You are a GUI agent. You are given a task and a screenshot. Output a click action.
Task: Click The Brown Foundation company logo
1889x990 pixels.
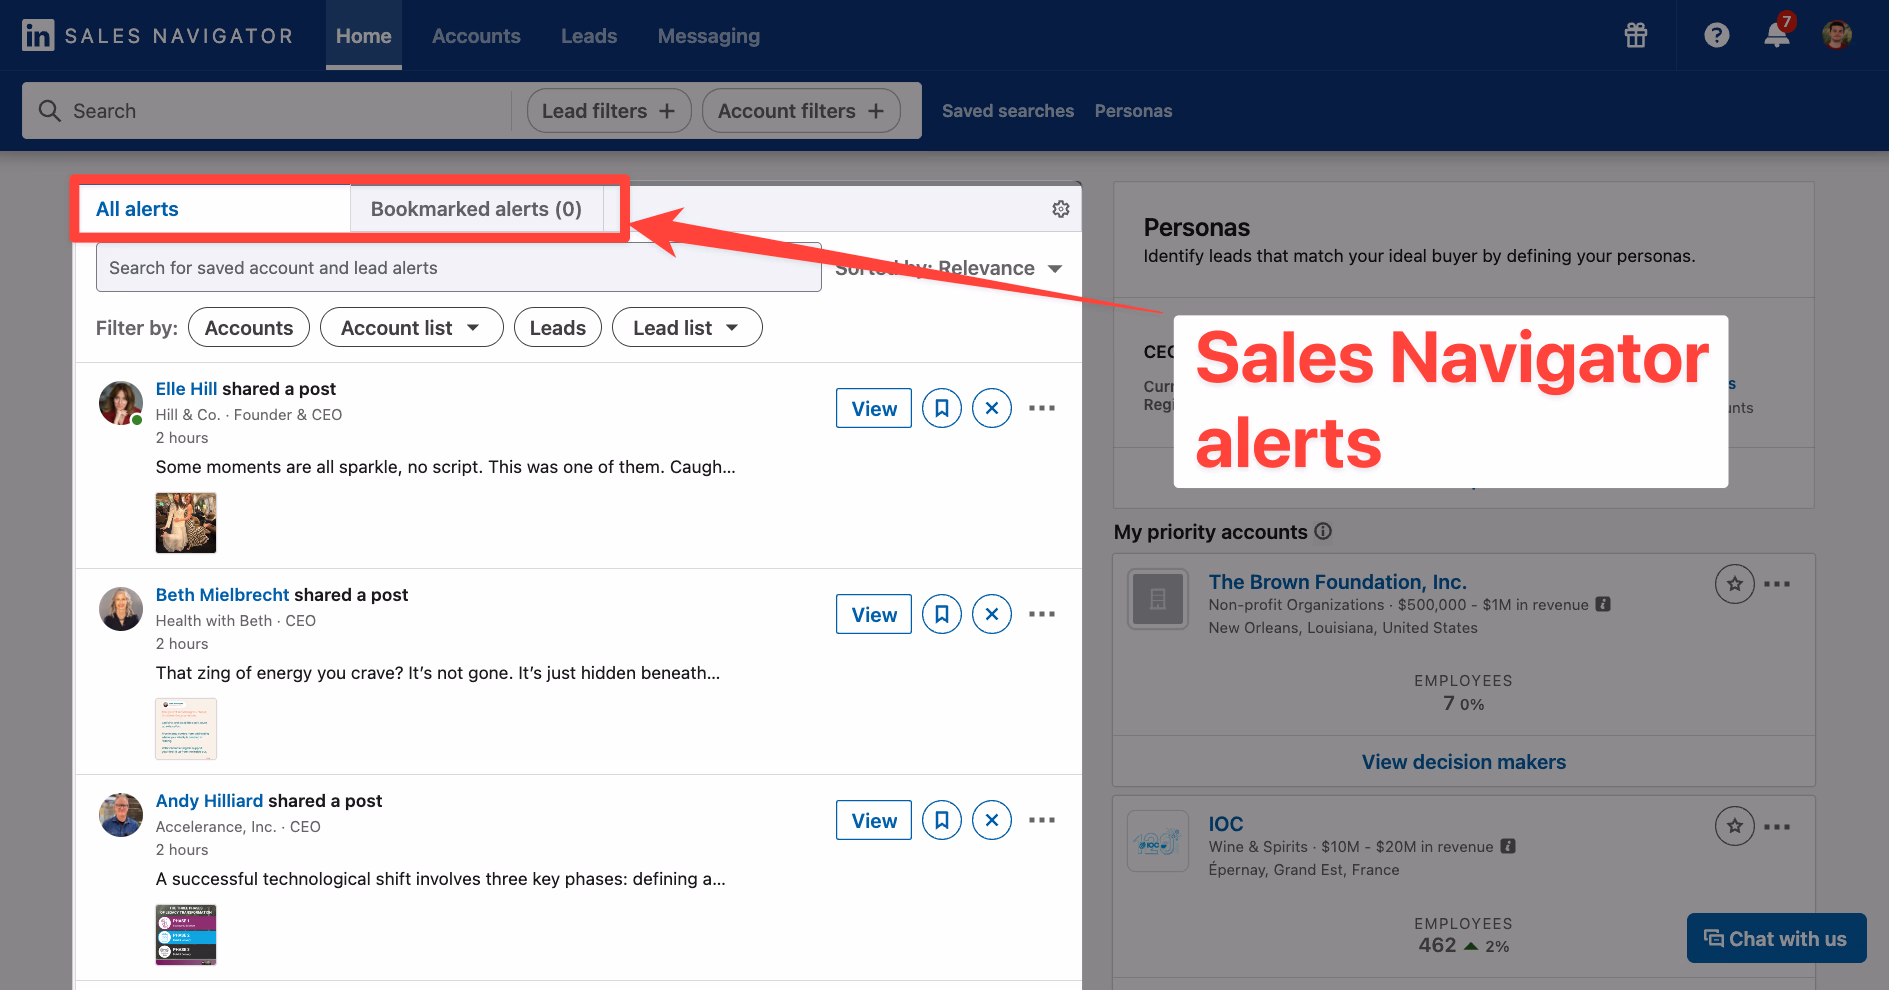(1158, 599)
